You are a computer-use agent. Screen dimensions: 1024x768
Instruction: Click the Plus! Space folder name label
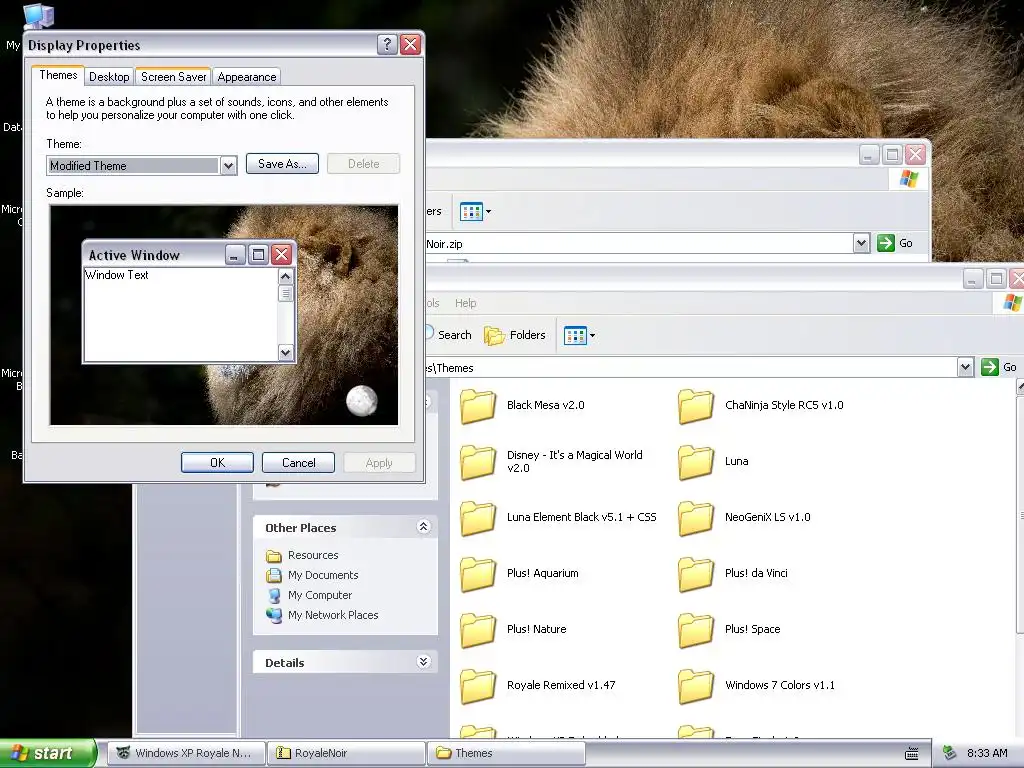point(752,629)
